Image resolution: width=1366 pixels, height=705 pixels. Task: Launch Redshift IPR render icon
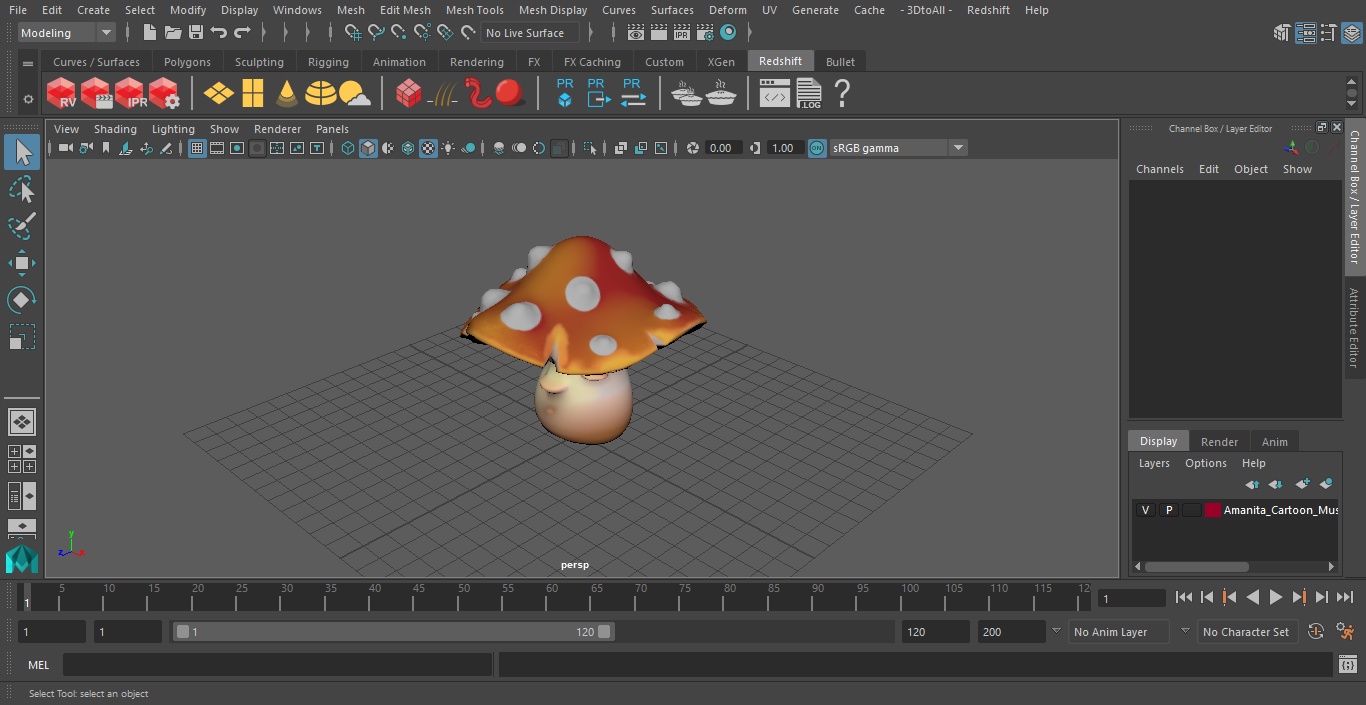coord(130,94)
